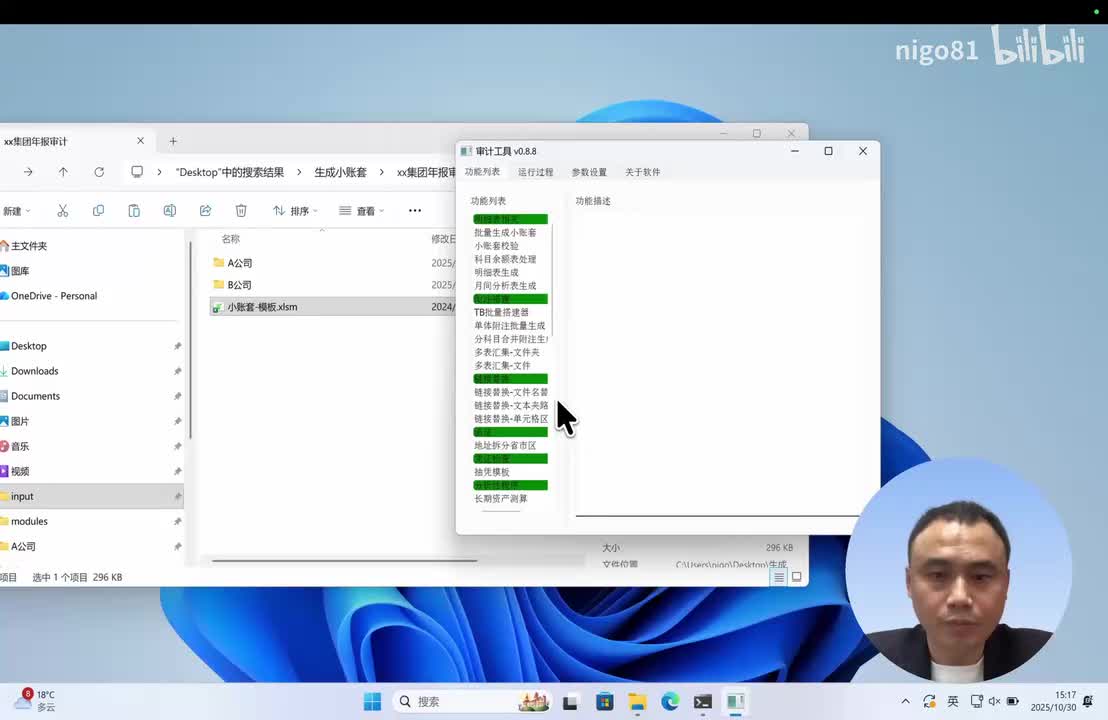1108x720 pixels.
Task: Select 长期资产测算 in function list
Action: click(x=501, y=498)
